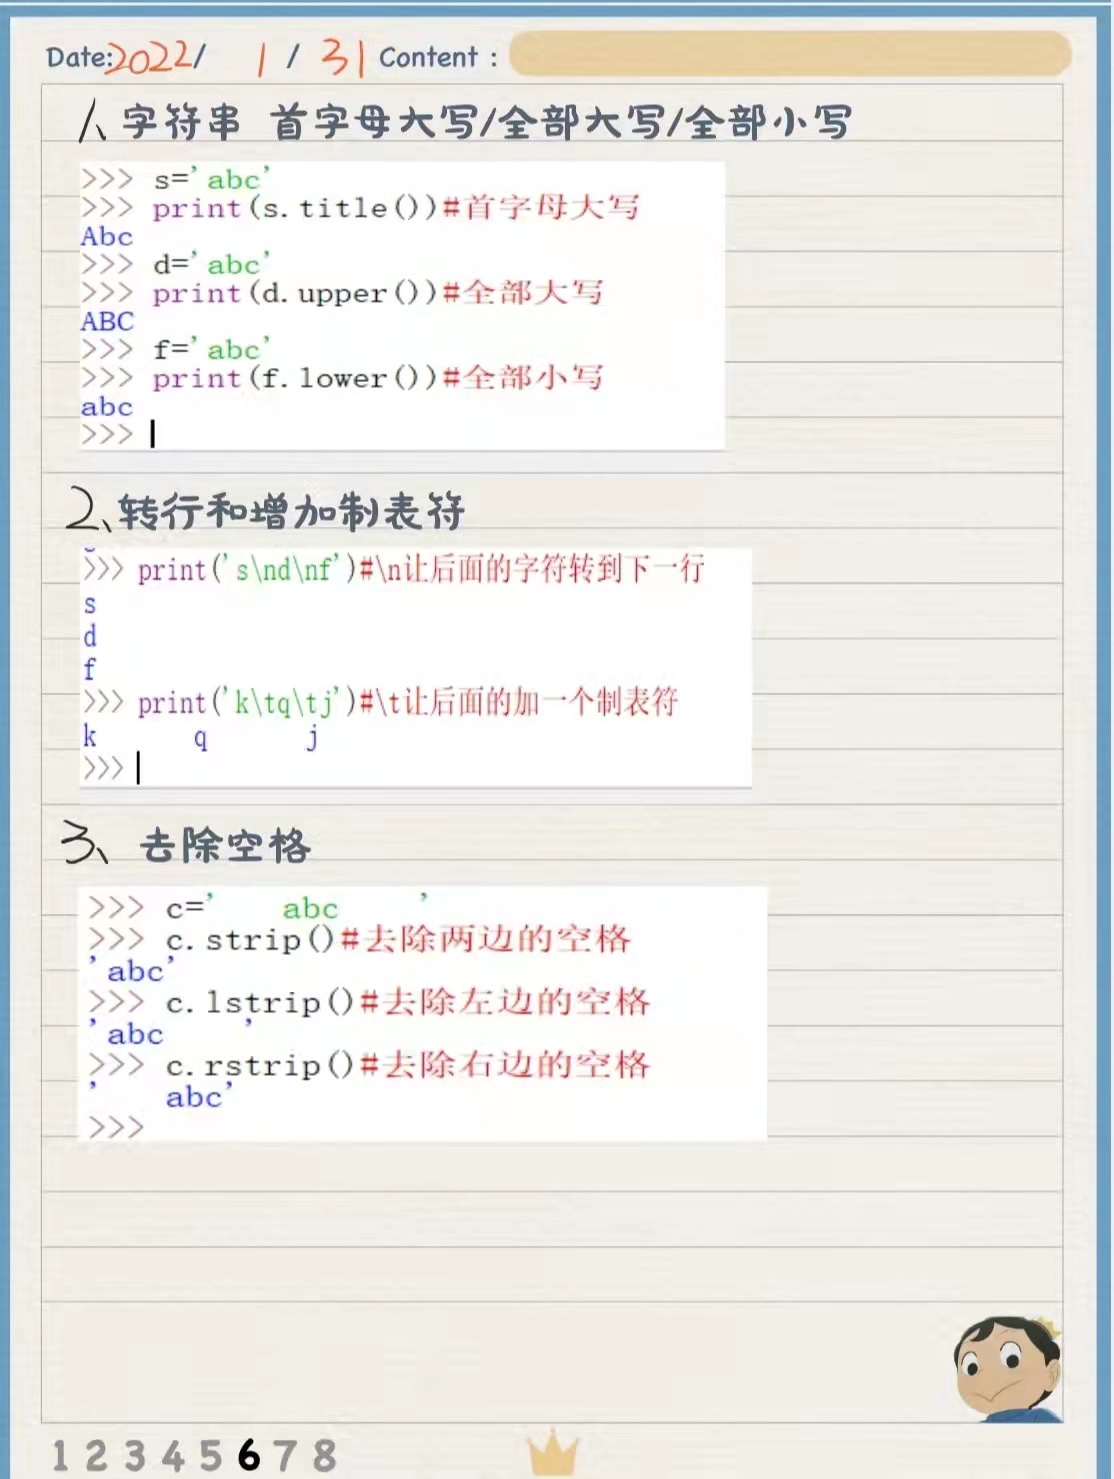Click the comment '#去除左边的空格'
This screenshot has height=1479, width=1114.
pyautogui.click(x=505, y=1002)
